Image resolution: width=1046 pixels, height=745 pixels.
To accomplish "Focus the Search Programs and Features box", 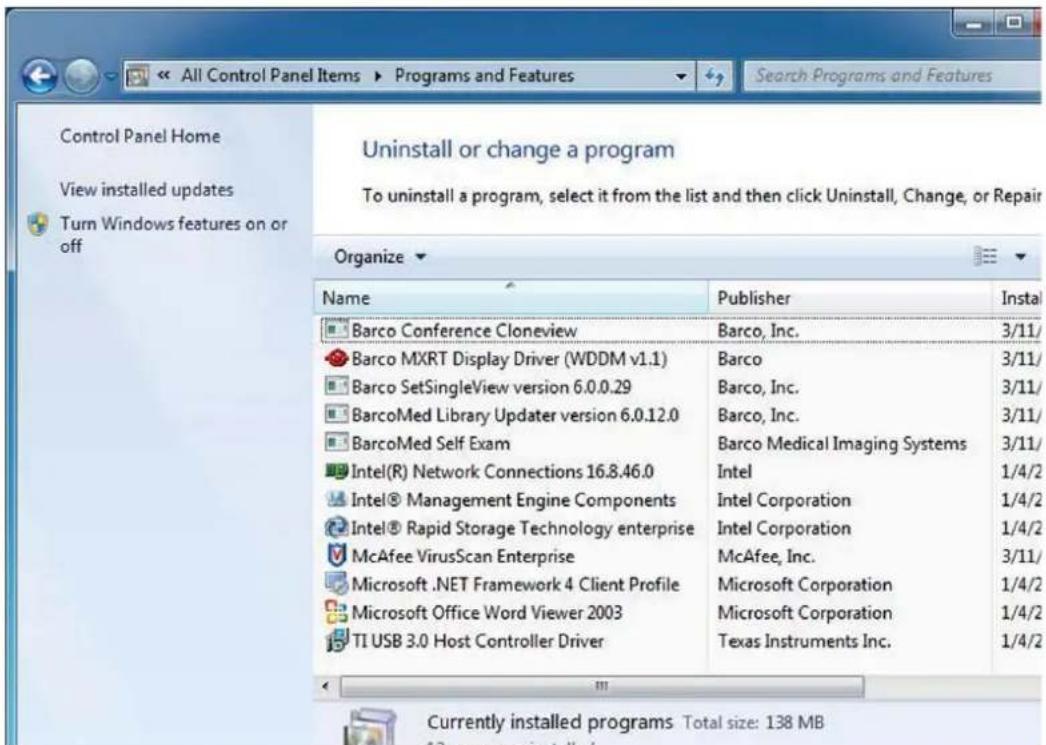I will click(x=892, y=75).
